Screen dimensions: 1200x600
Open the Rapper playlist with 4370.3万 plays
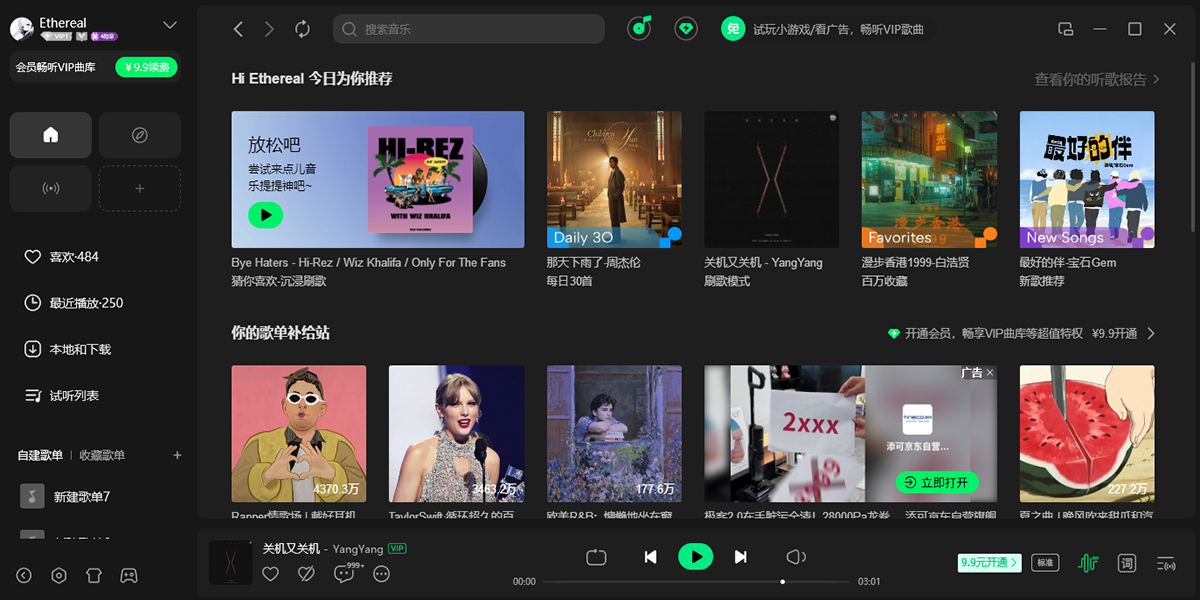[299, 433]
